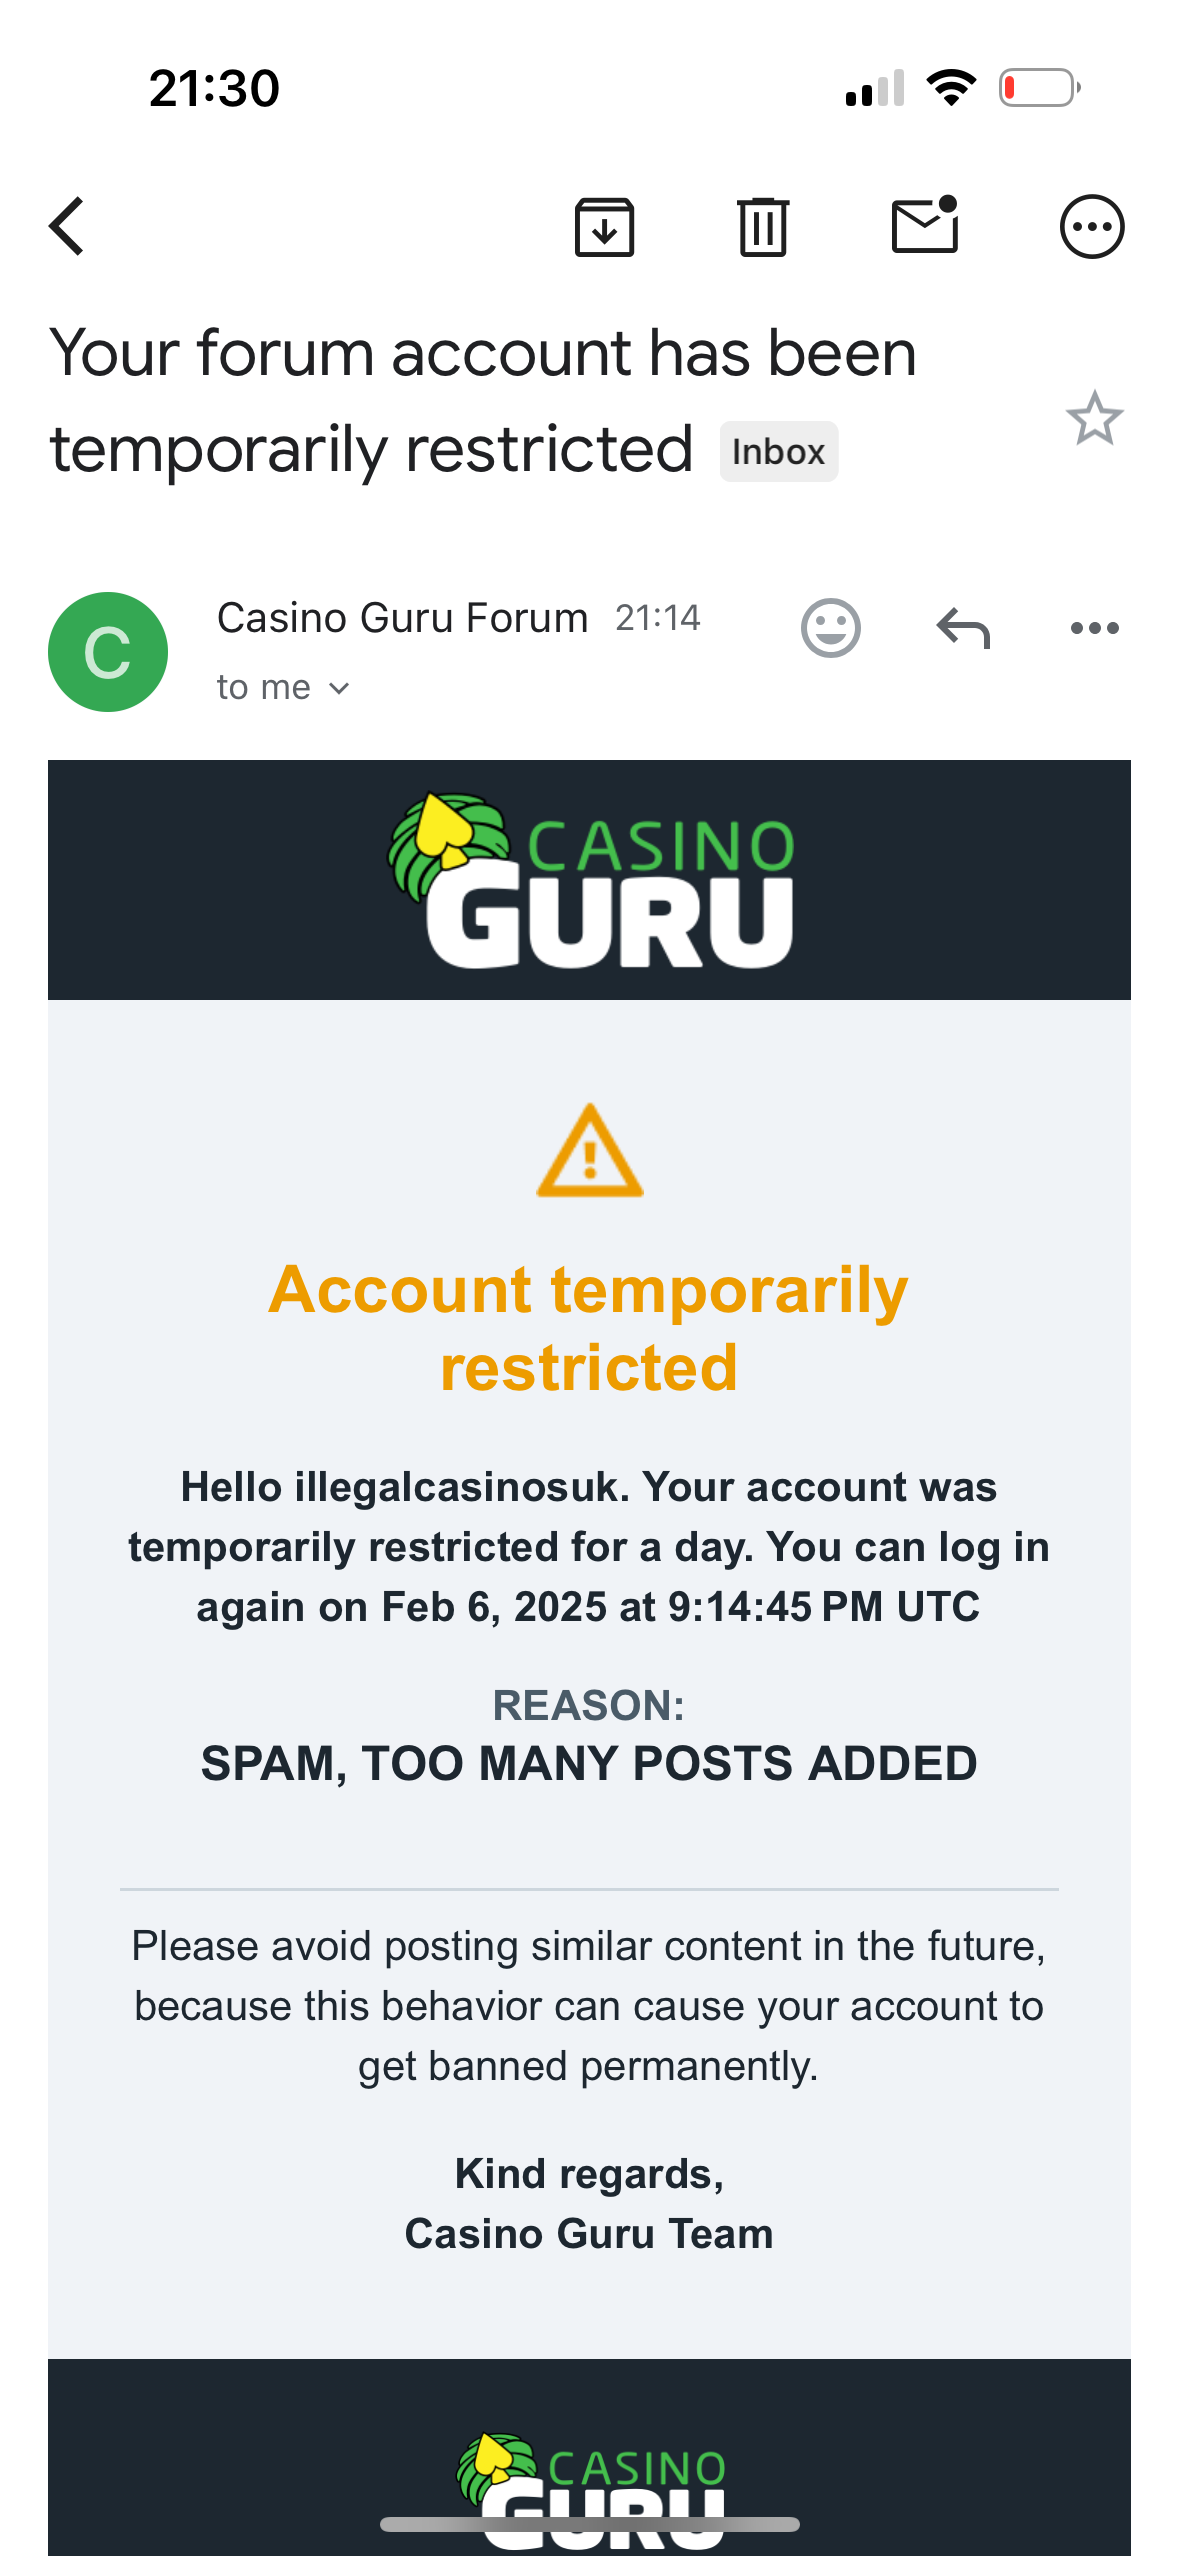This screenshot has width=1179, height=2556.
Task: Reply to Casino Guru Forum
Action: [963, 628]
